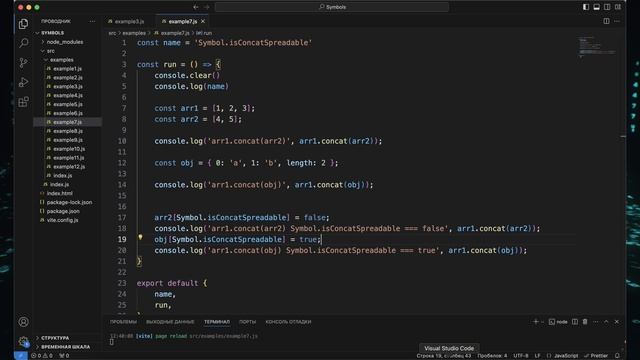Open the Problems panel tab
This screenshot has height=360, width=640.
pos(123,322)
